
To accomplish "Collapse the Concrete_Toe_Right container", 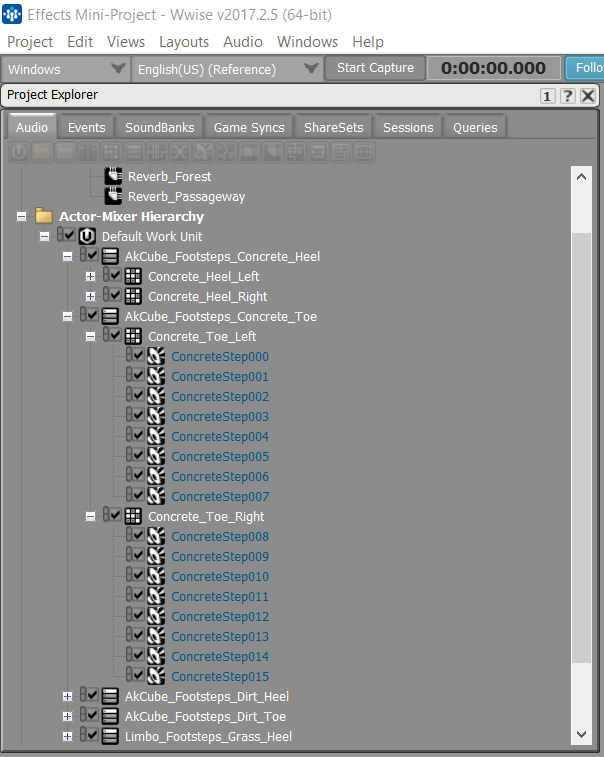I will 90,517.
